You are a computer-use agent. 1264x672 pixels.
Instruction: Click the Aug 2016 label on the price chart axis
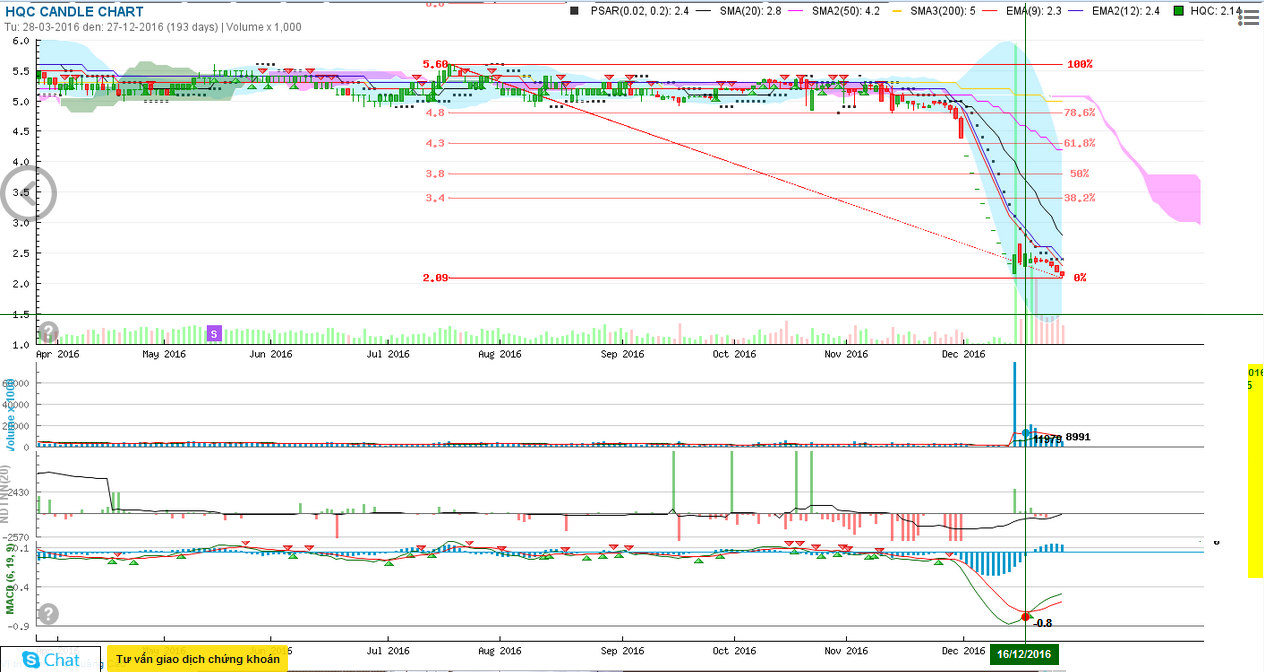[x=500, y=354]
